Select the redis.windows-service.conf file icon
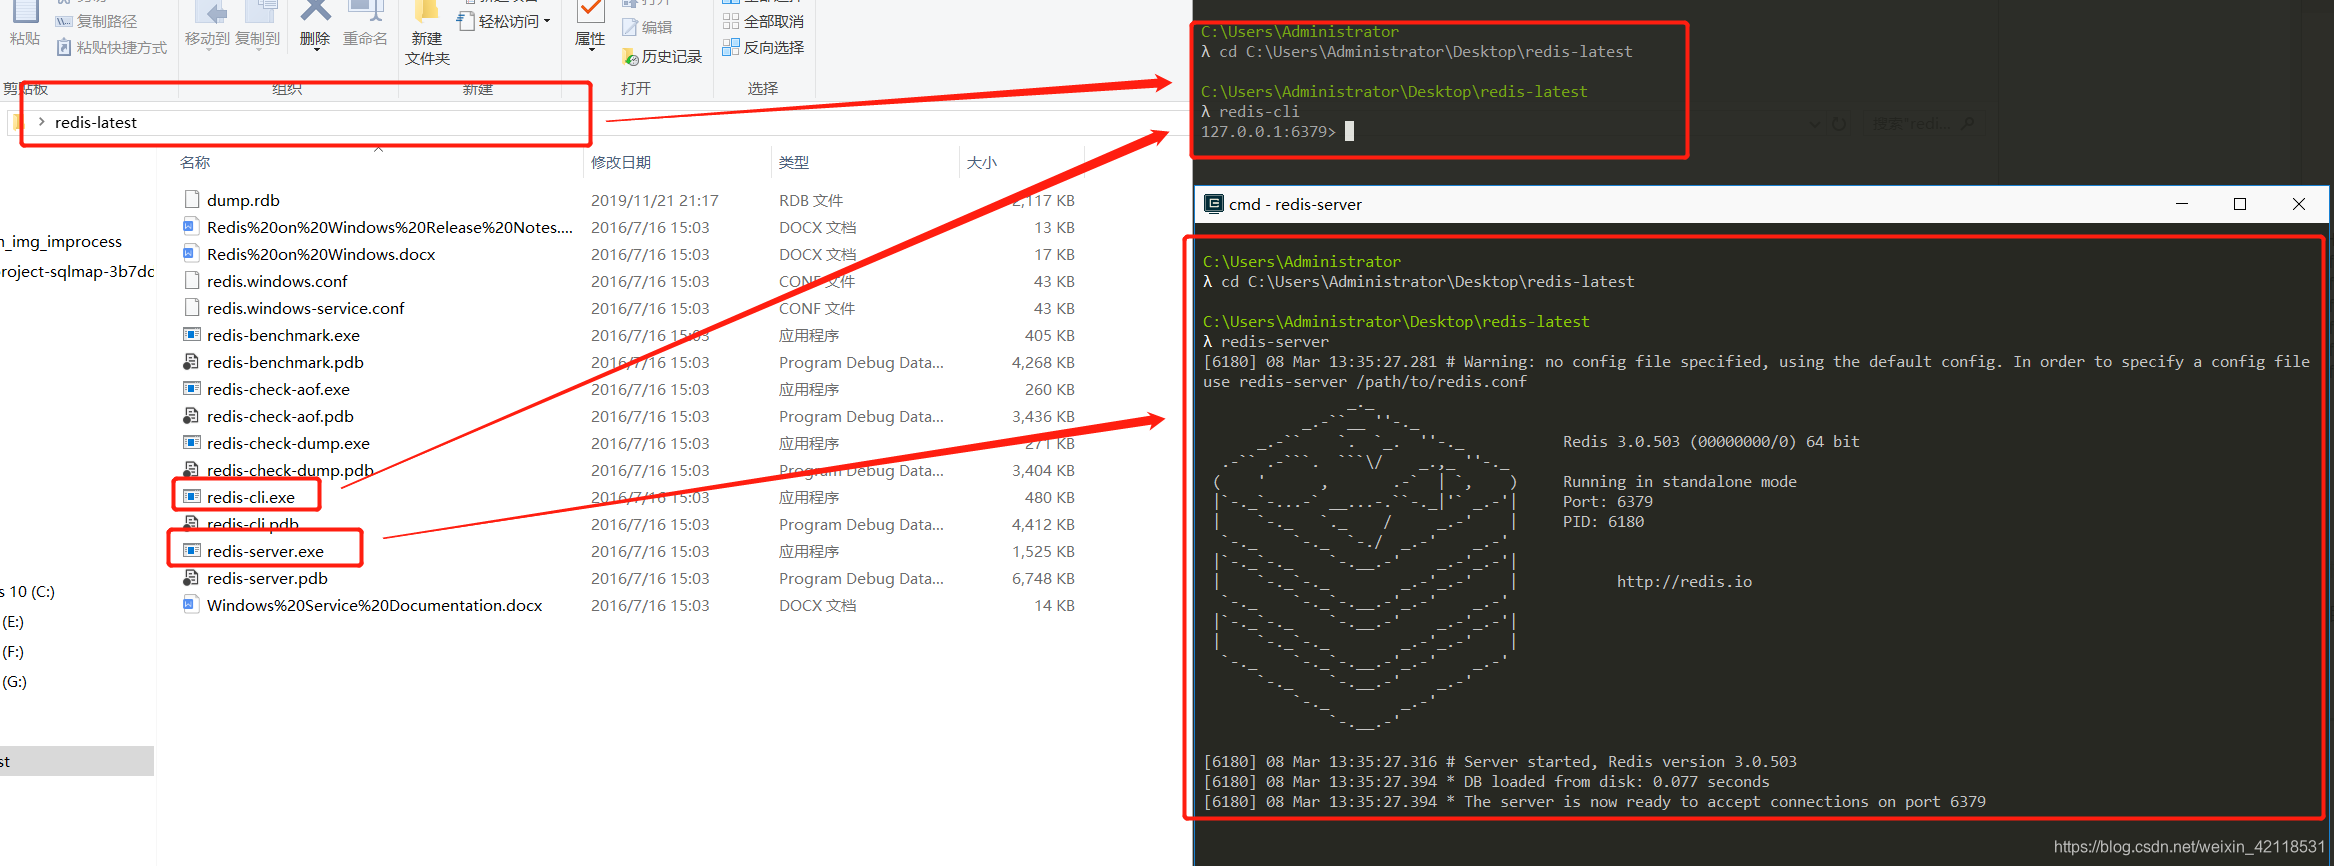This screenshot has height=866, width=2334. 192,308
